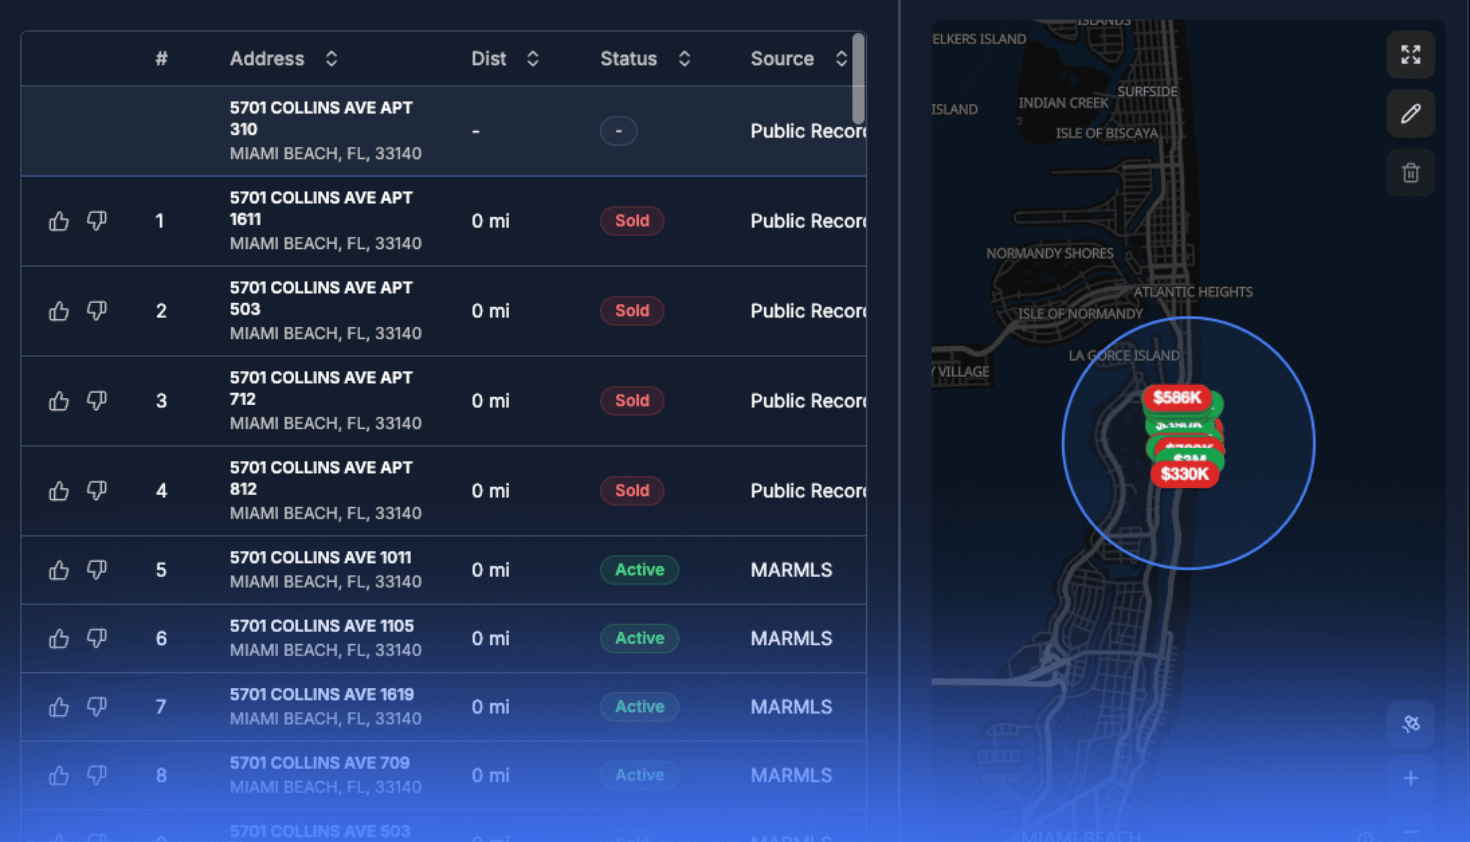Viewport: 1470px width, 842px height.
Task: Thumbs down comparable number 2
Action: [x=97, y=311]
